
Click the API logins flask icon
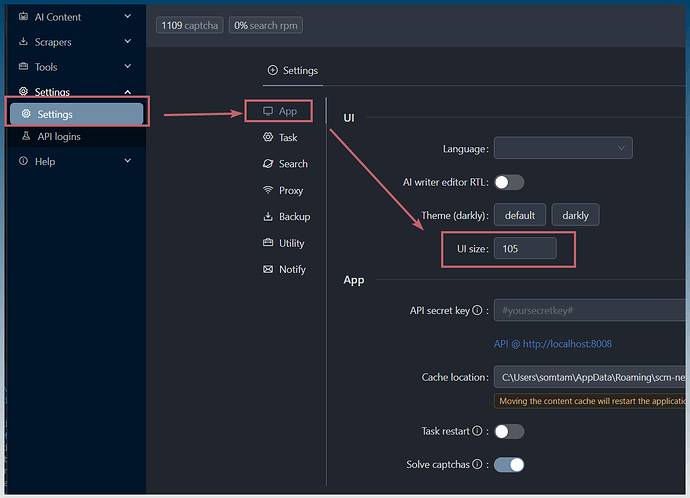pyautogui.click(x=26, y=136)
